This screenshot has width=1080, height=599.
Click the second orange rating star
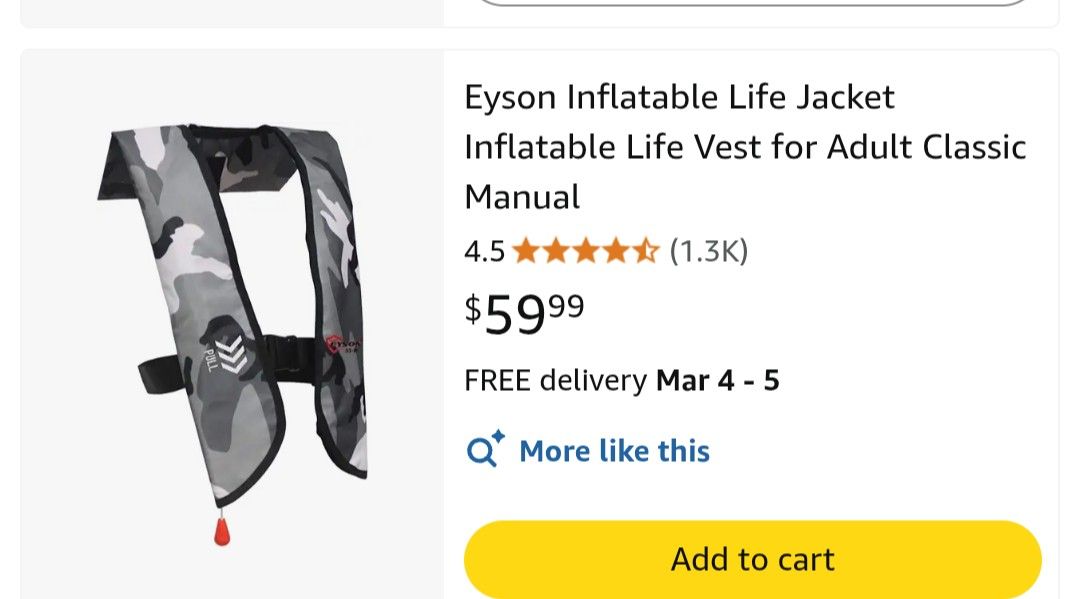tap(555, 251)
